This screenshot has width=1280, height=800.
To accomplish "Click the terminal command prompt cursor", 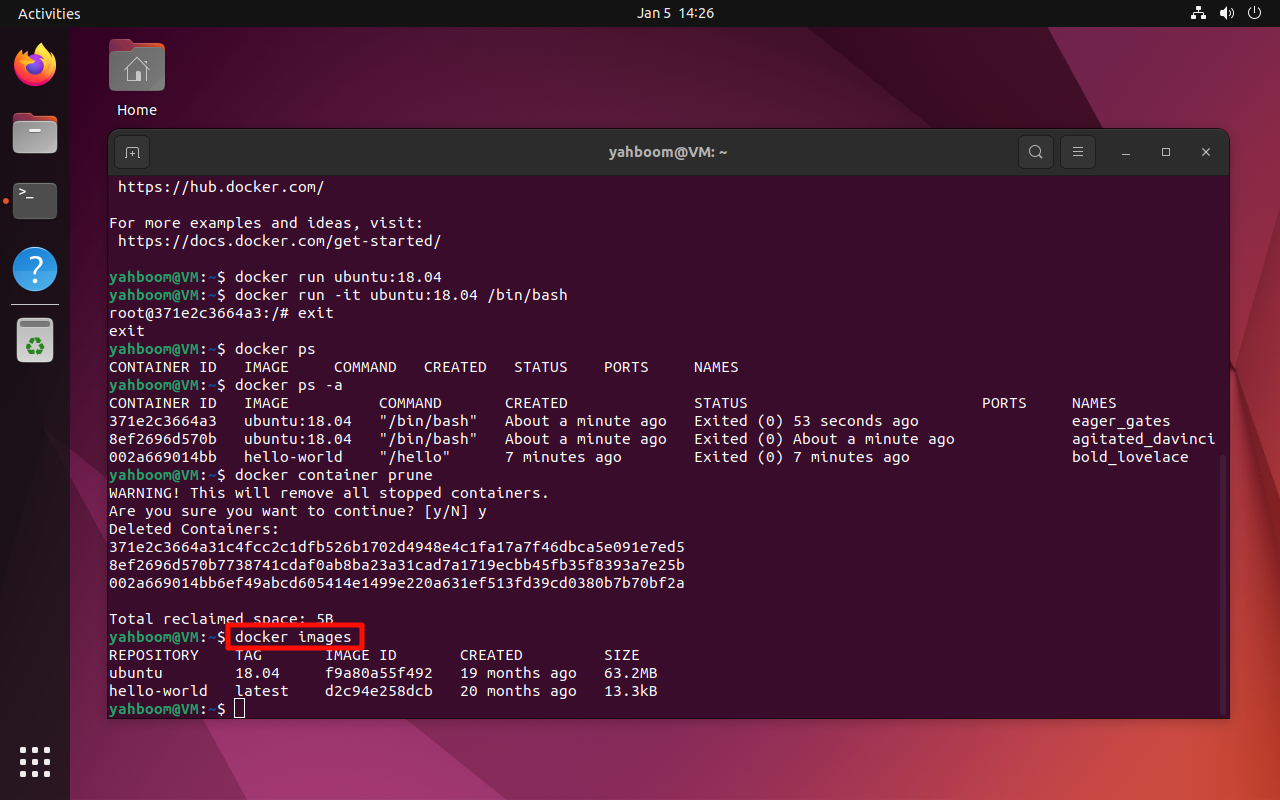I will click(239, 708).
